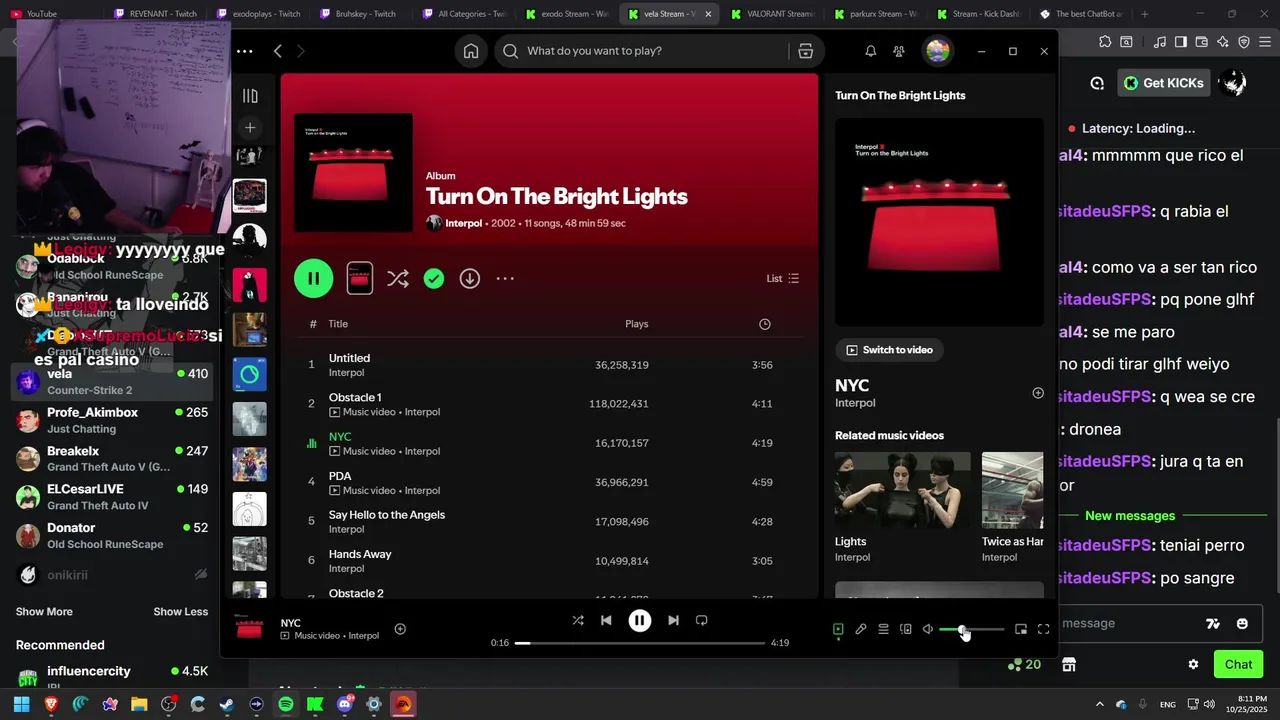Select the track 'Hands Away'
The height and width of the screenshot is (720, 1280).
click(550, 560)
